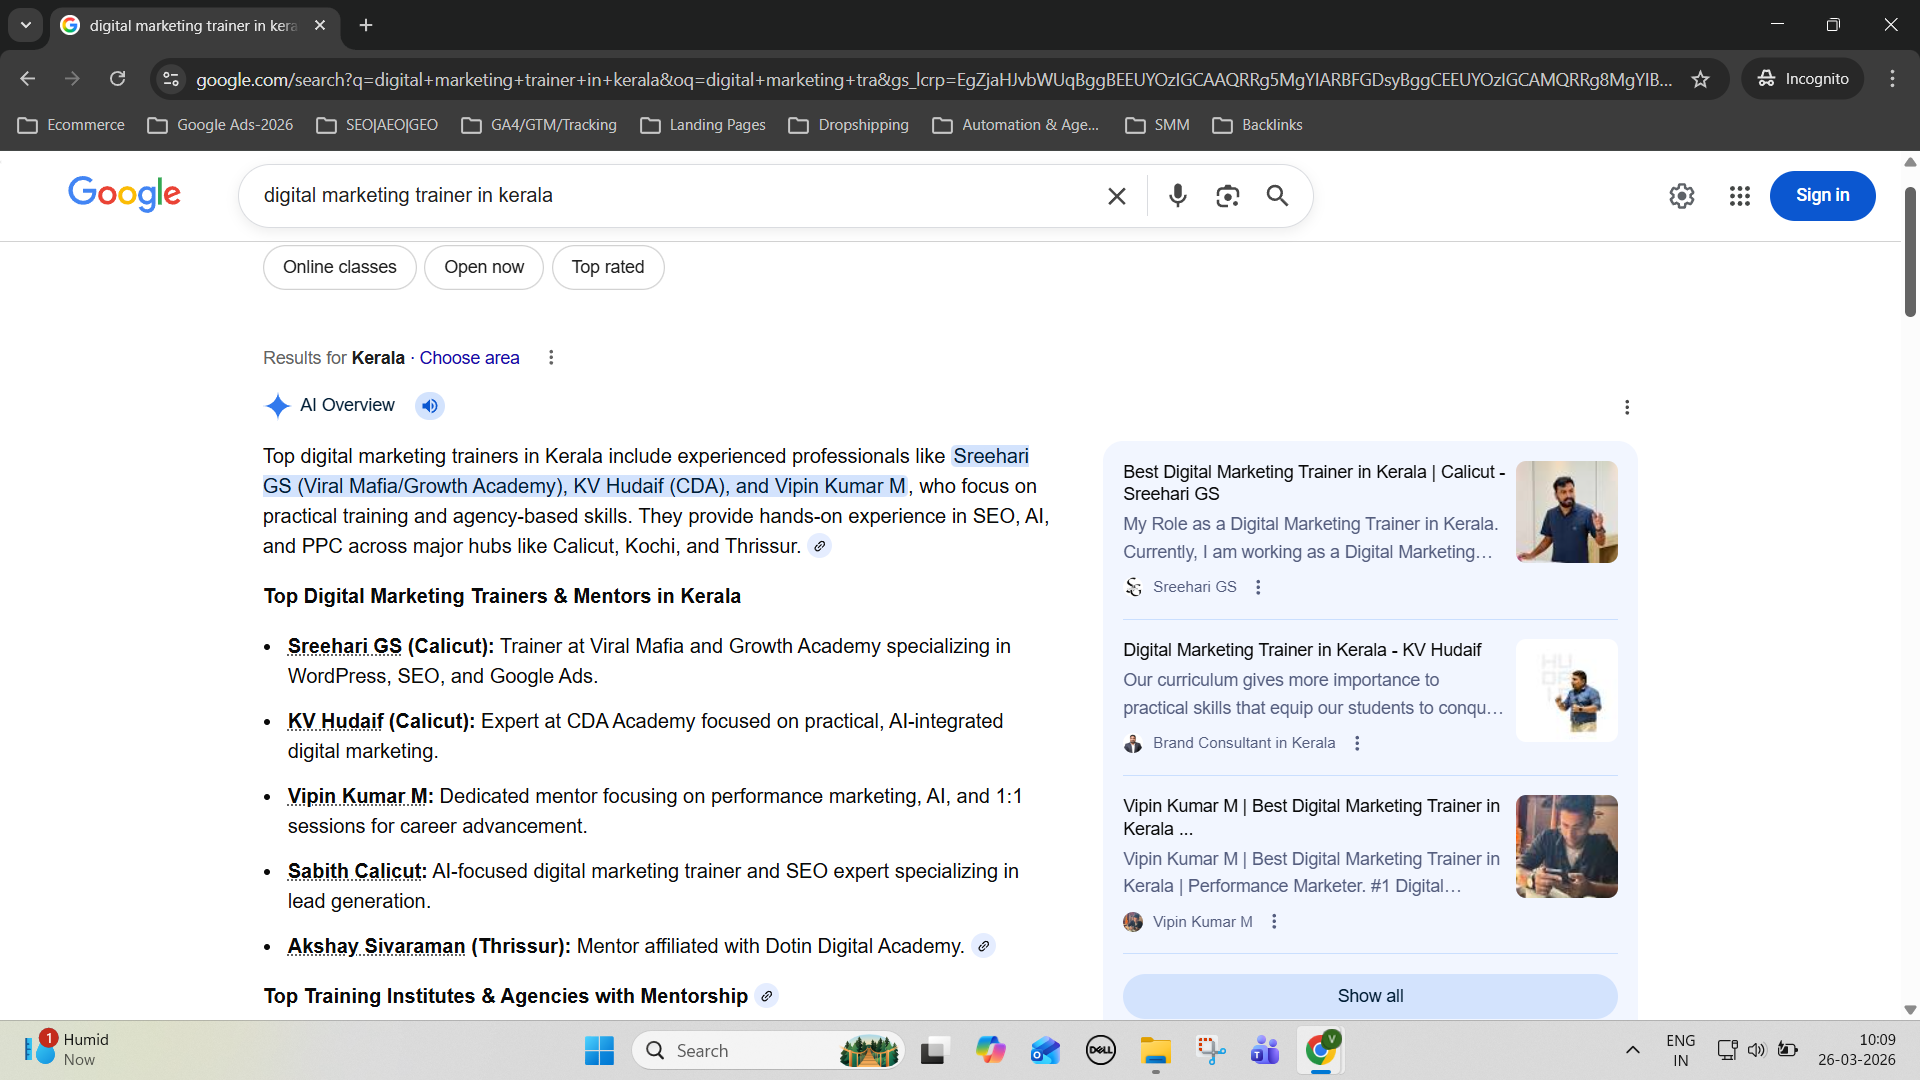Open Google Lens image search

pos(1228,196)
